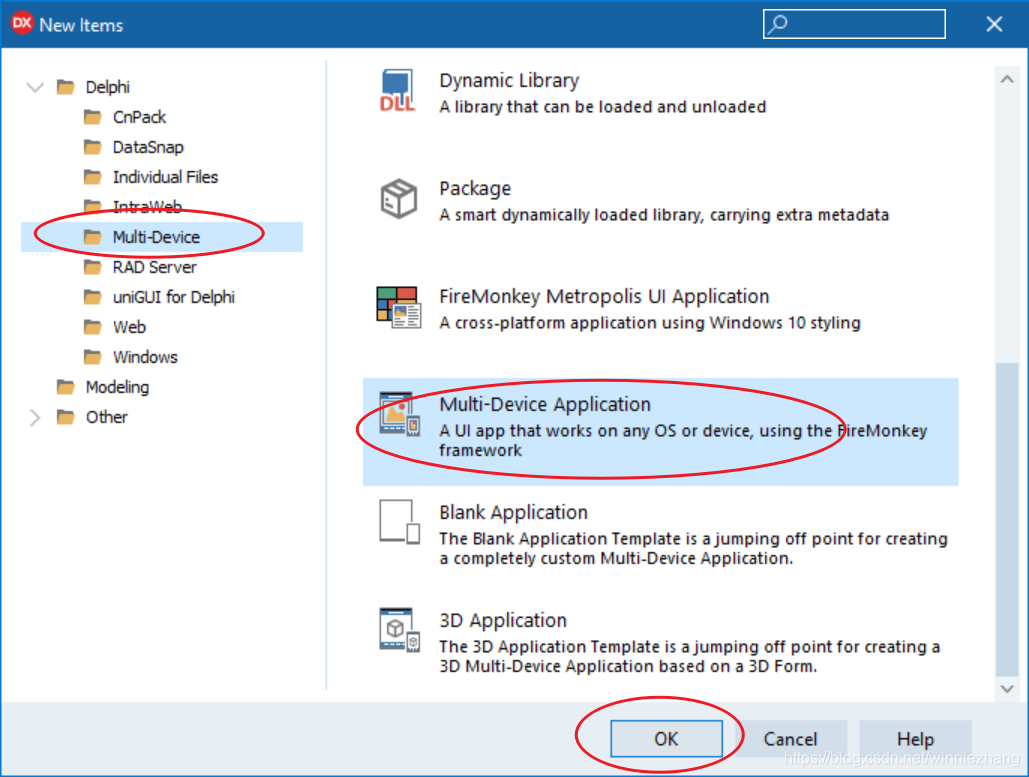Select Web category label
1029x777 pixels.
(x=129, y=327)
